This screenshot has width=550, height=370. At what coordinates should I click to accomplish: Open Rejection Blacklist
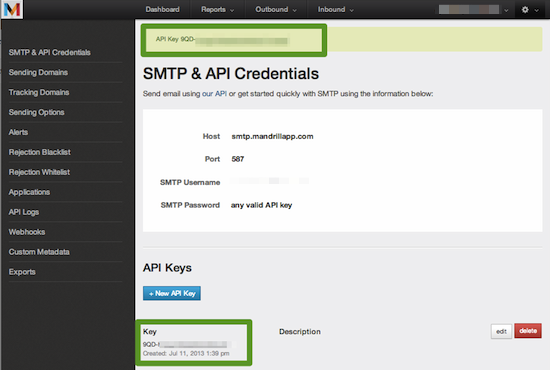40,153
